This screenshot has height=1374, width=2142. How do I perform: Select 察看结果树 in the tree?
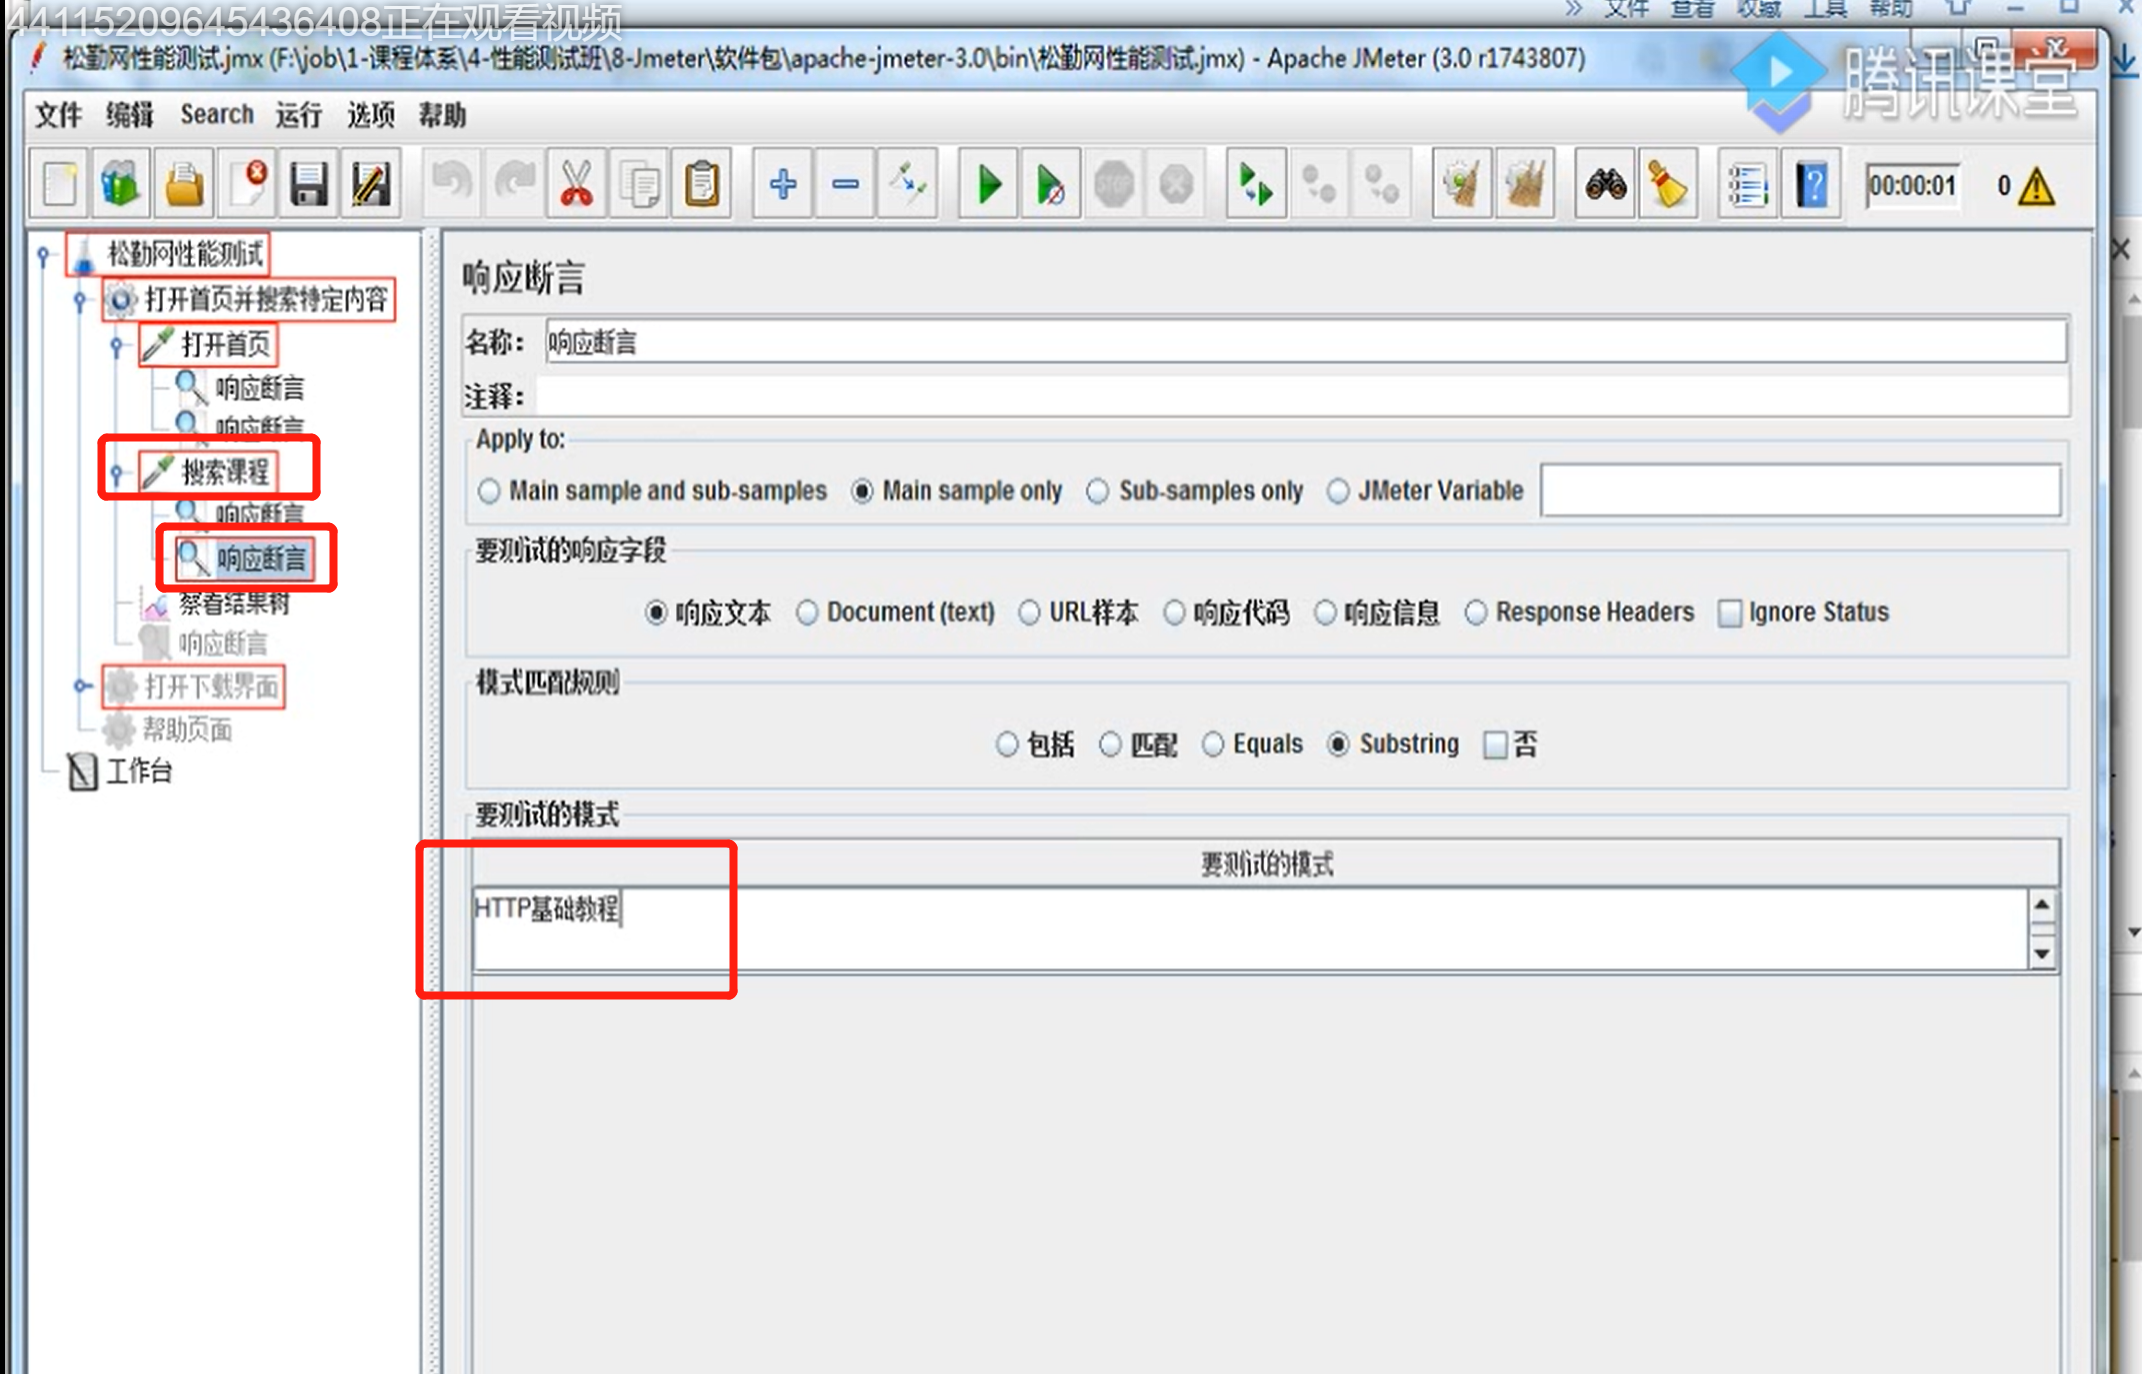click(x=234, y=603)
